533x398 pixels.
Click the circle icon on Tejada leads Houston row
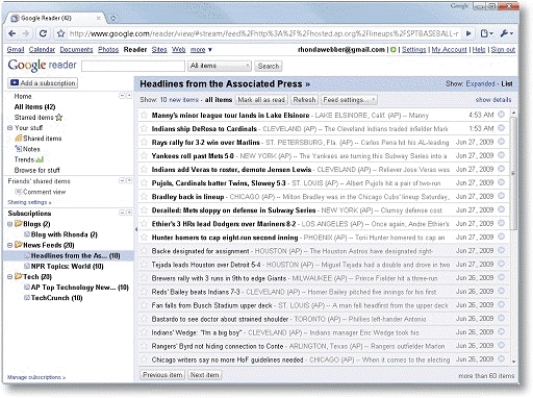click(501, 264)
